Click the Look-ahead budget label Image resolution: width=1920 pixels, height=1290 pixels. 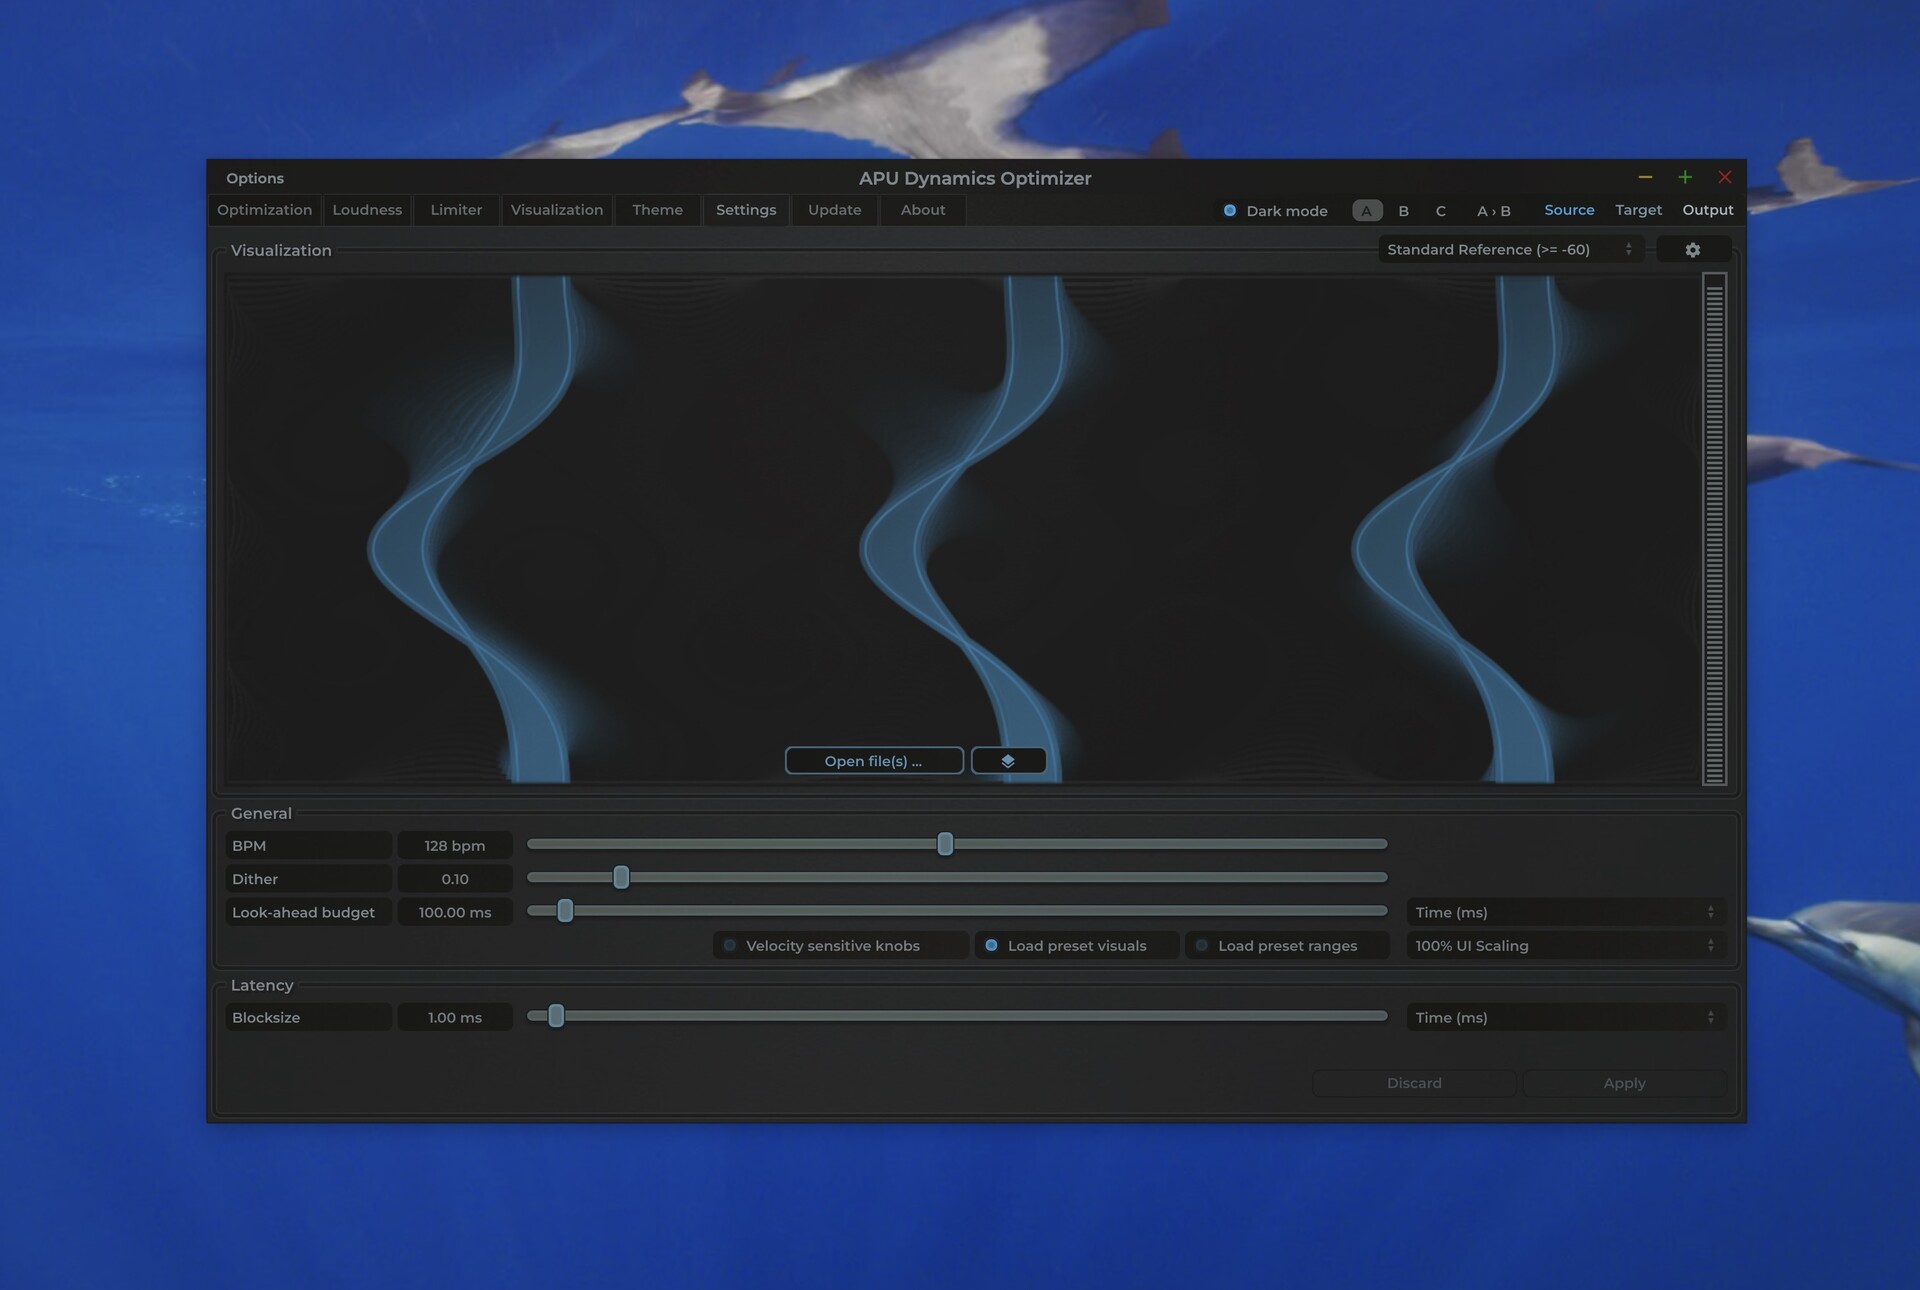click(308, 912)
